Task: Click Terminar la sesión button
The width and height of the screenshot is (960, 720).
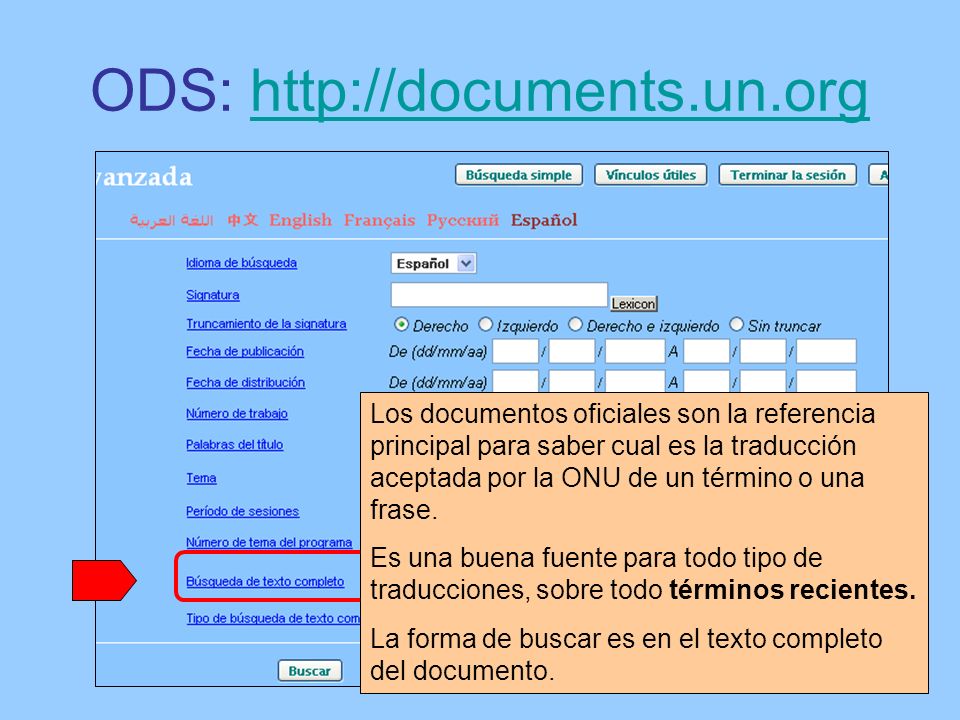Action: pyautogui.click(x=788, y=175)
